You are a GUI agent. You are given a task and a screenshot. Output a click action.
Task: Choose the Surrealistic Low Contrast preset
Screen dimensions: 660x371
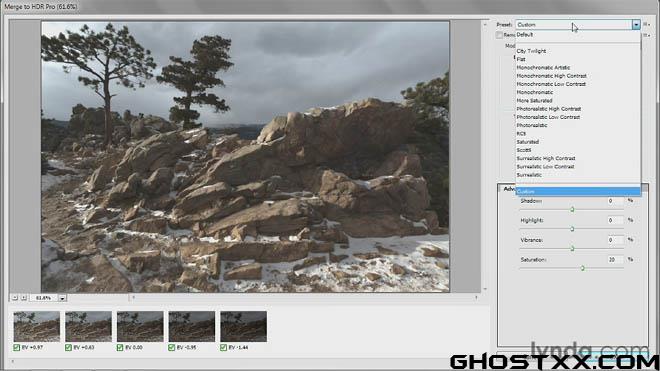click(x=578, y=166)
